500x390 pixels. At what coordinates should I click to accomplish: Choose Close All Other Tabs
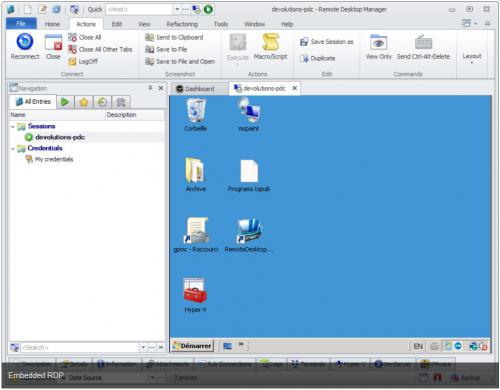[100, 49]
